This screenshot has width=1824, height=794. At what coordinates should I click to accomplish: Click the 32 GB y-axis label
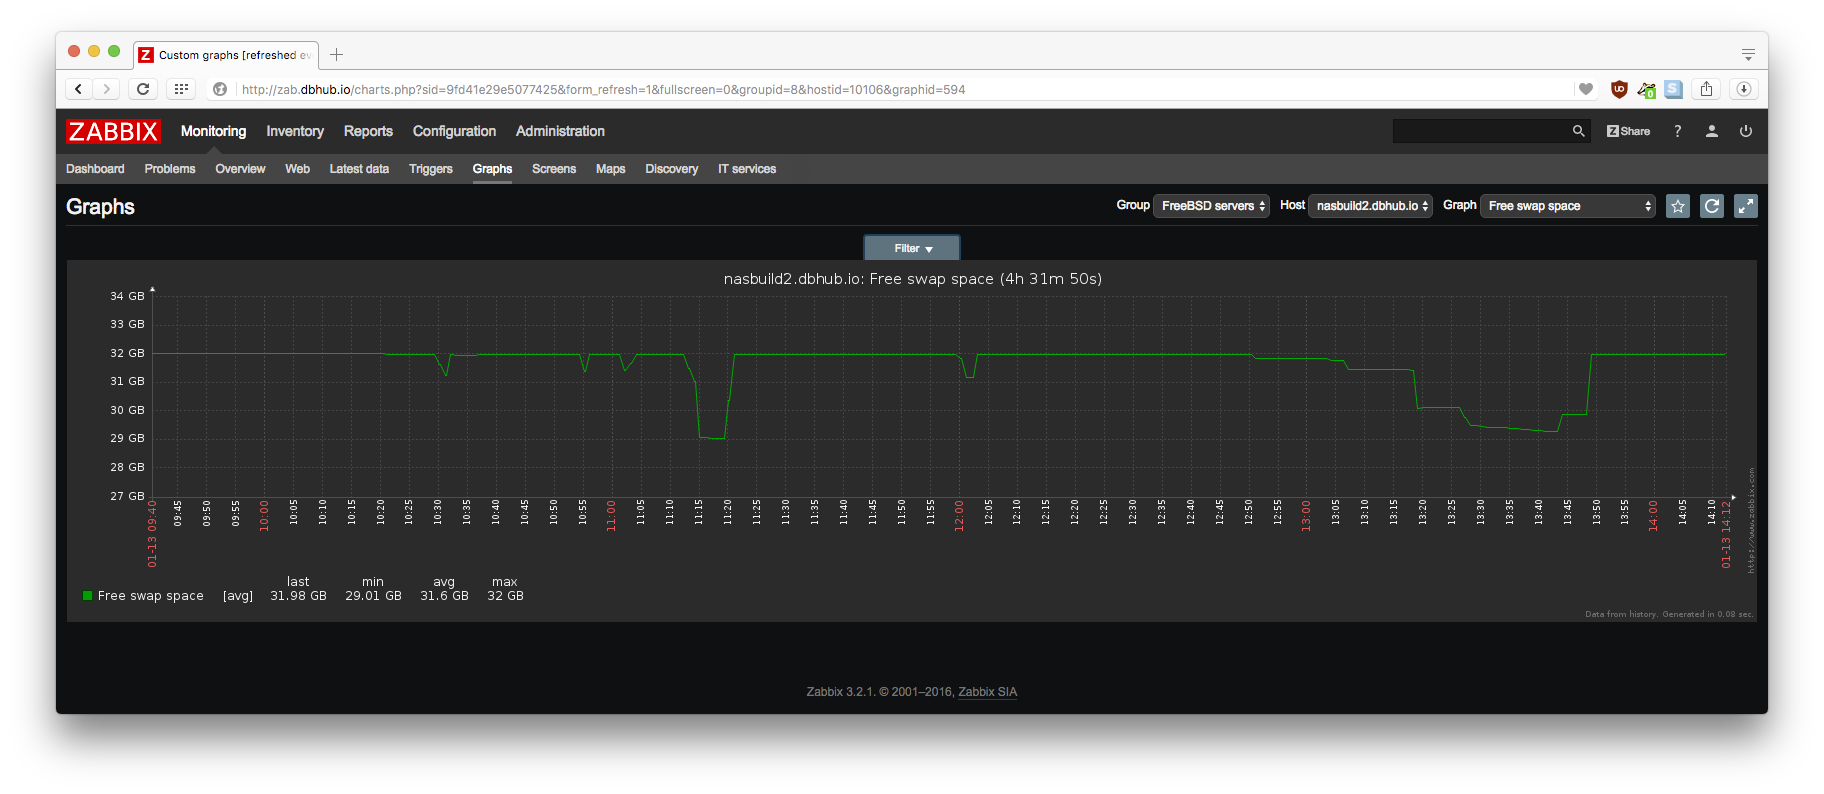127,353
